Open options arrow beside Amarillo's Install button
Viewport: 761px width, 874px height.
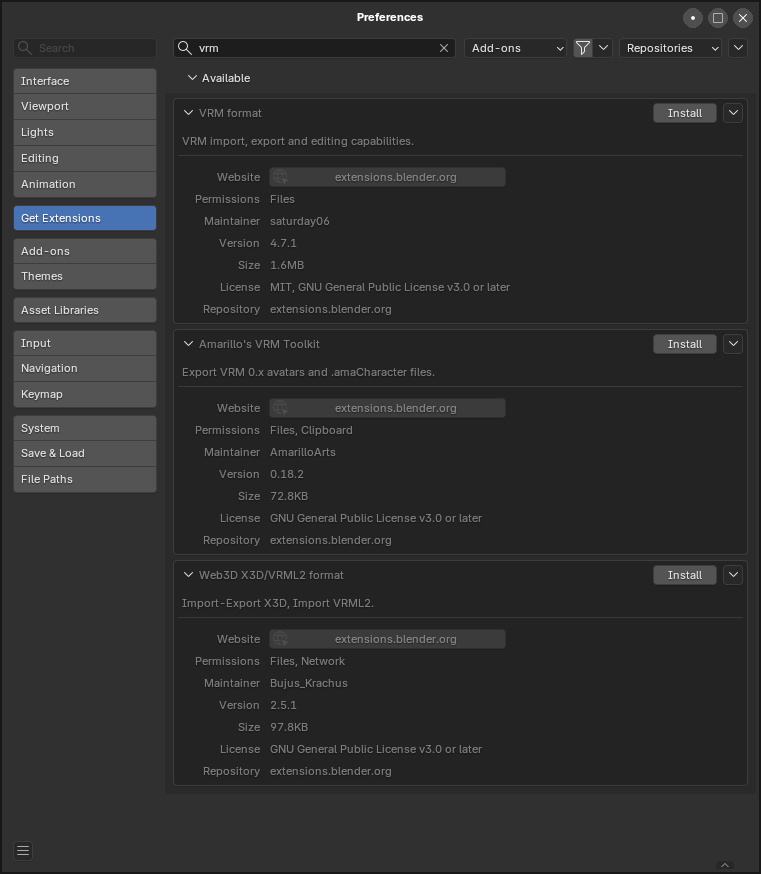coord(733,344)
